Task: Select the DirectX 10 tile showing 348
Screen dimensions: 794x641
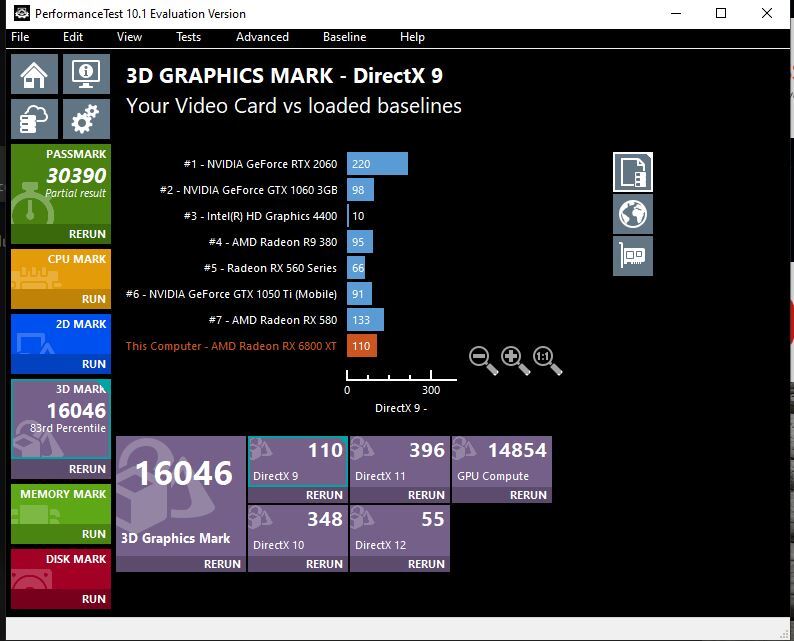Action: coord(298,531)
